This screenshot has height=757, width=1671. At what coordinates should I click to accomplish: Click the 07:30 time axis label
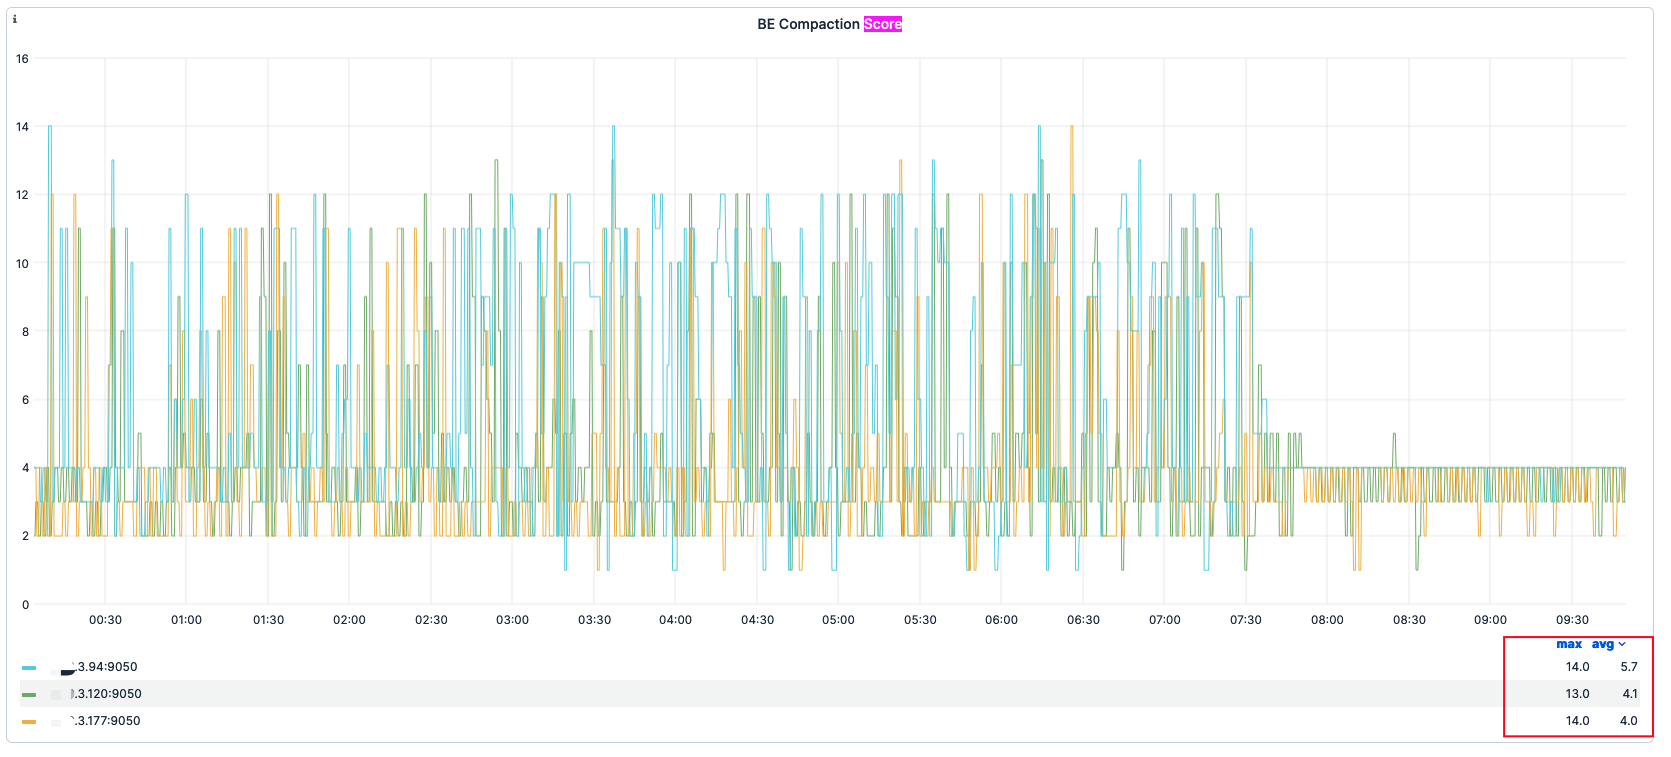[x=1246, y=620]
